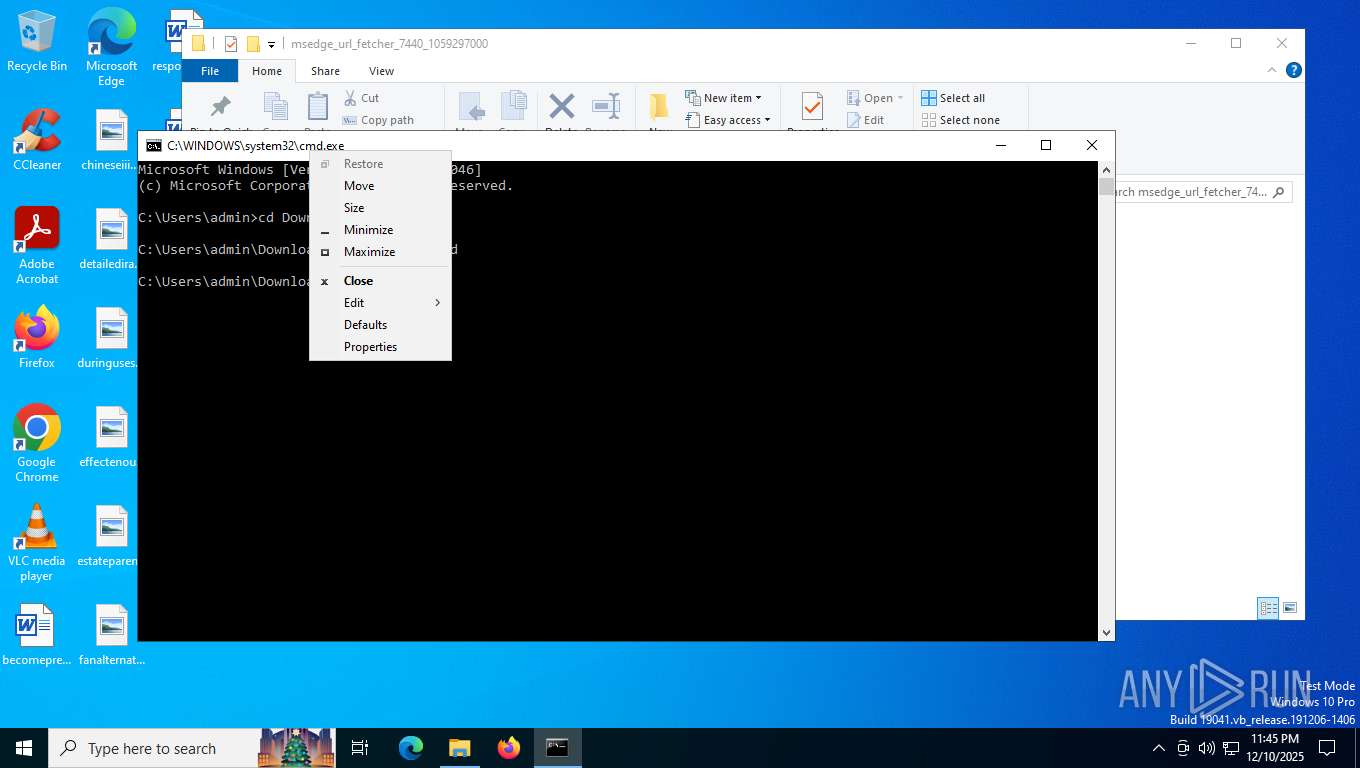Click the Properties checkmark in Explorer title bar
1360x768 pixels.
pos(231,44)
